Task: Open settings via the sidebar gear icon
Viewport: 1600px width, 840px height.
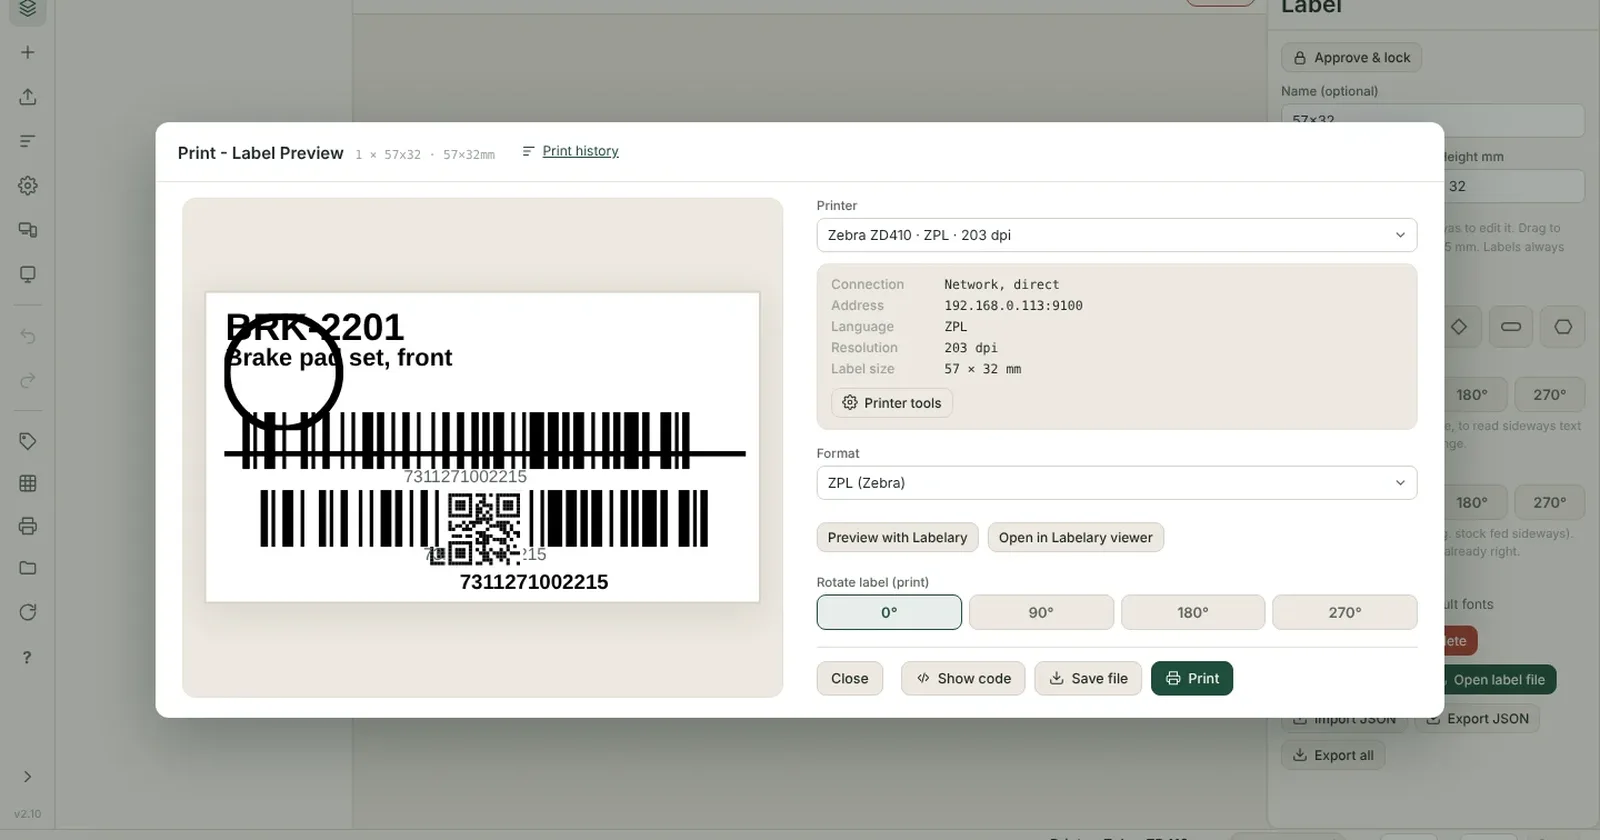Action: [x=28, y=186]
